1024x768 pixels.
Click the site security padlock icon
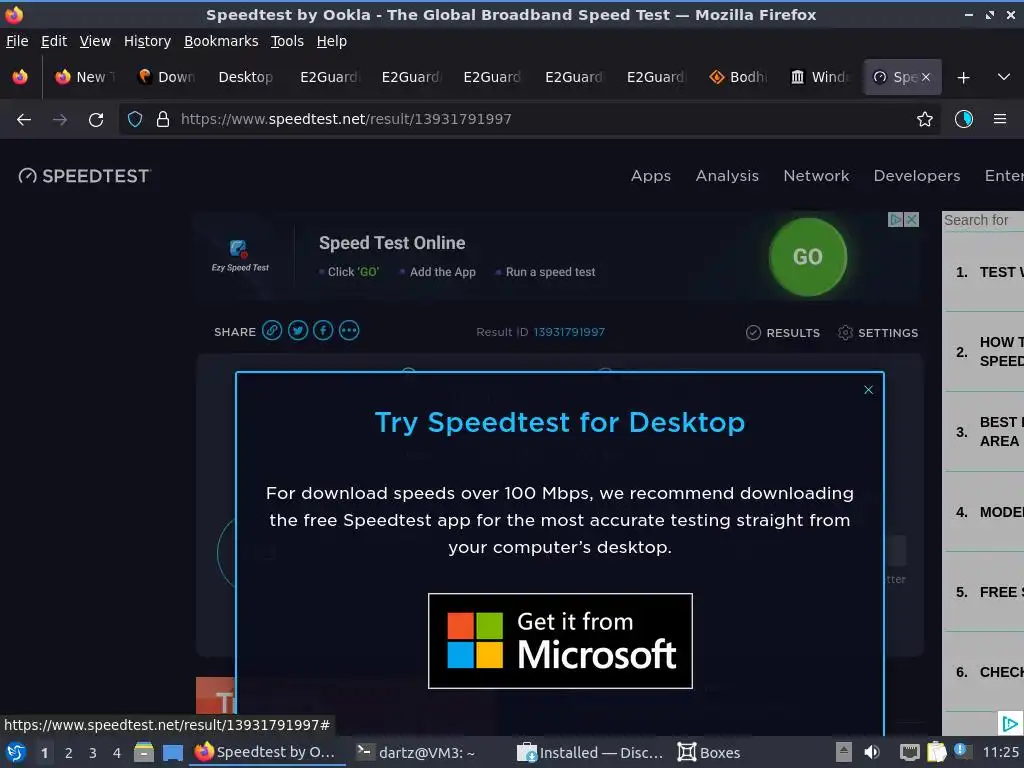[163, 119]
